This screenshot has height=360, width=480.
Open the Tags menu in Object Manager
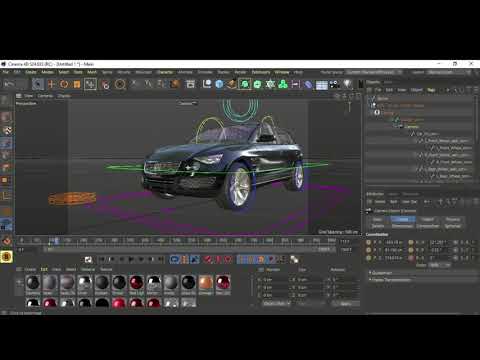pyautogui.click(x=431, y=90)
